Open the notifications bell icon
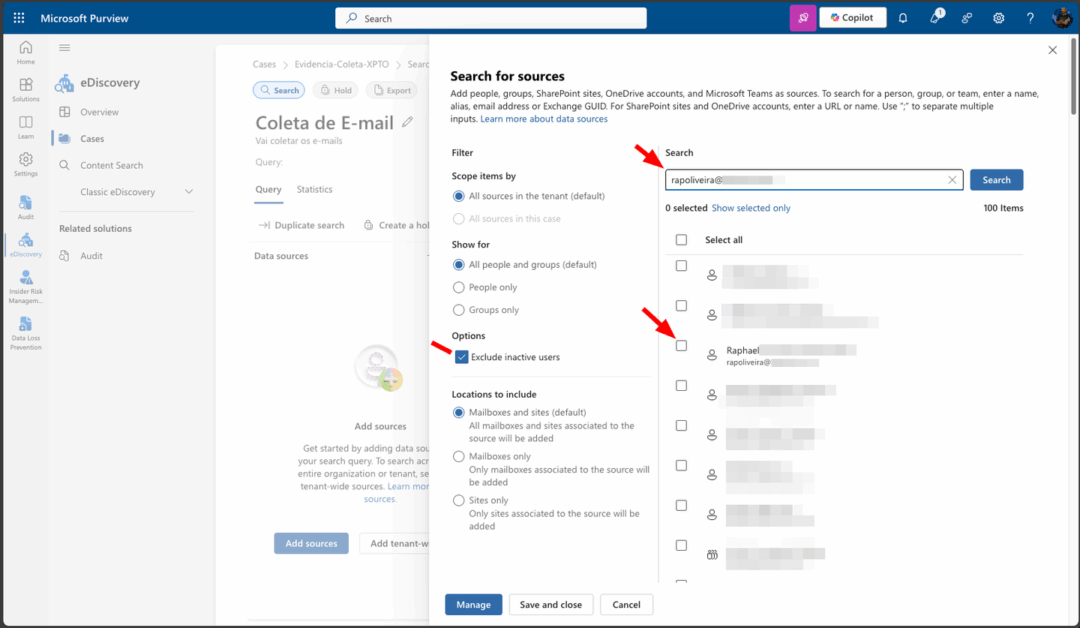Screen dimensions: 1080x628 point(902,18)
